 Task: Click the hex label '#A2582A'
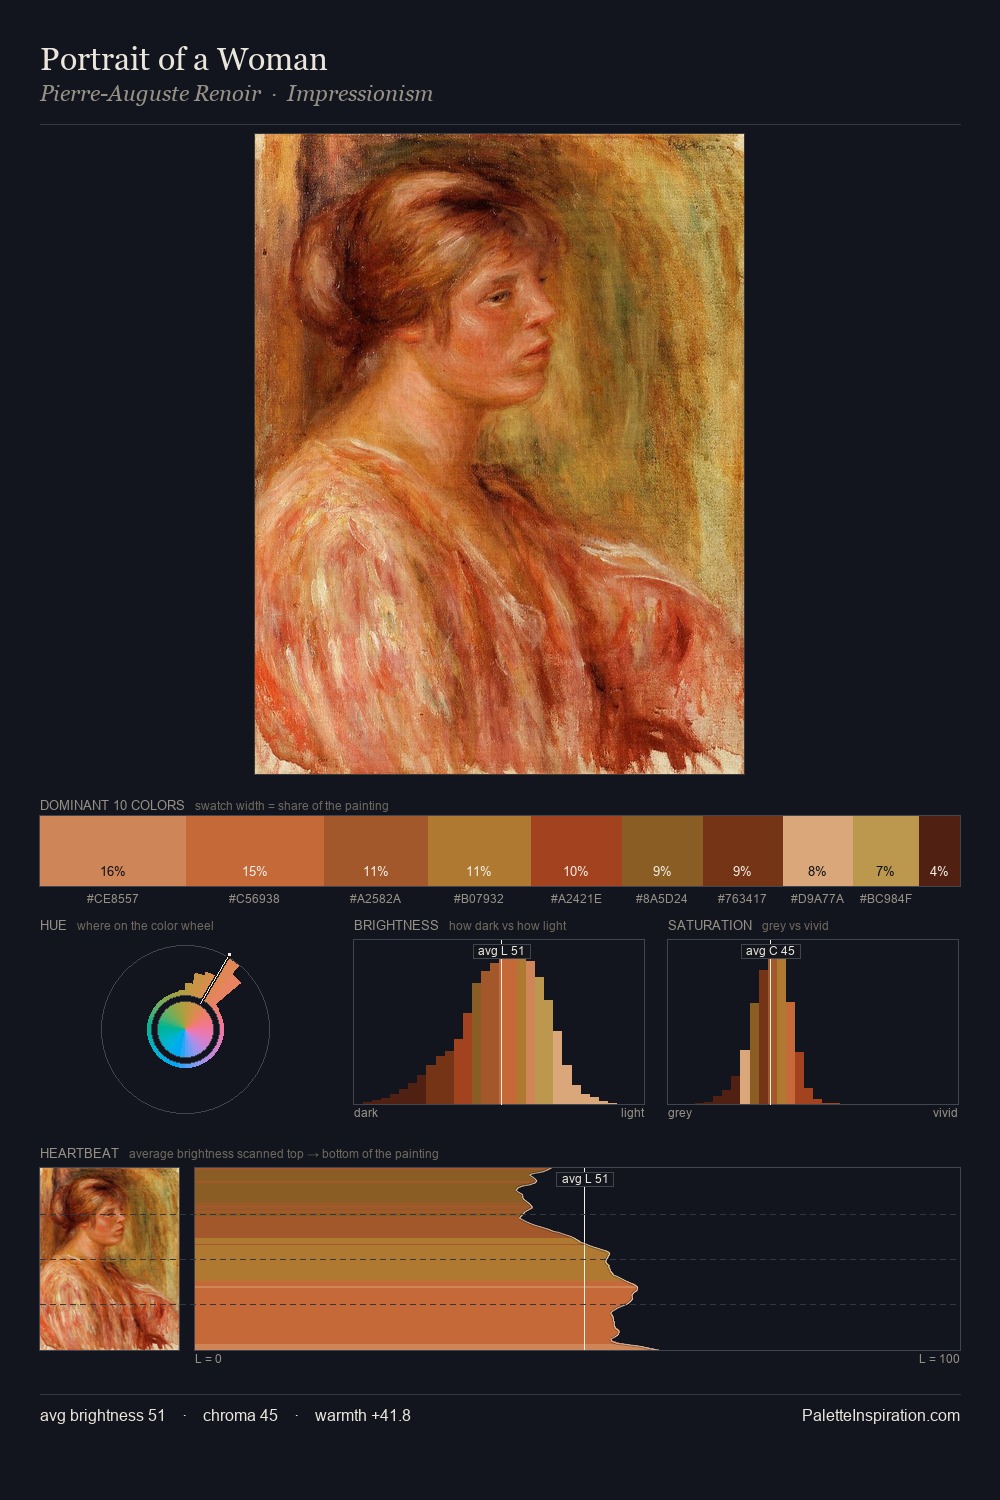pos(375,899)
